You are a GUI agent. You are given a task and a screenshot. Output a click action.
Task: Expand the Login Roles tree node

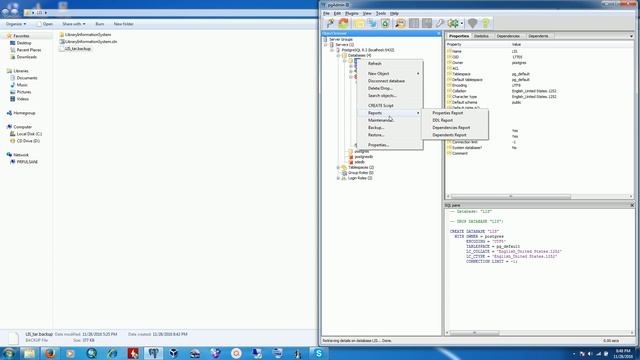coord(338,178)
